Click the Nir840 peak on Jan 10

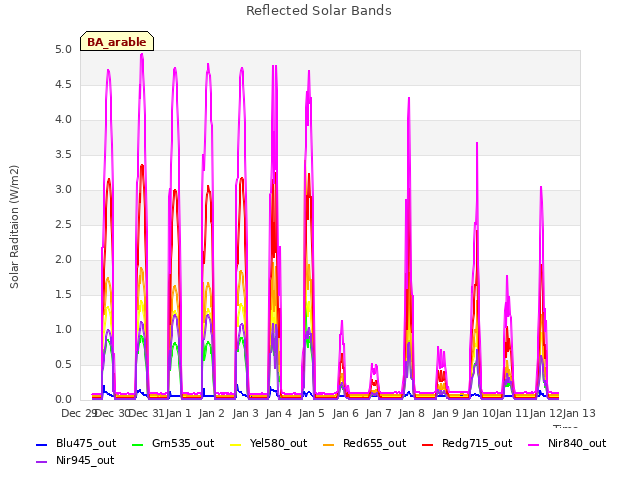(477, 143)
